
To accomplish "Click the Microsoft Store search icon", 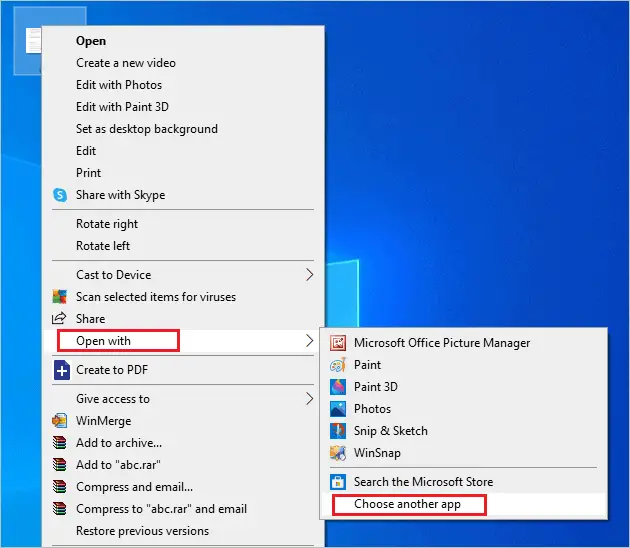I will 338,482.
